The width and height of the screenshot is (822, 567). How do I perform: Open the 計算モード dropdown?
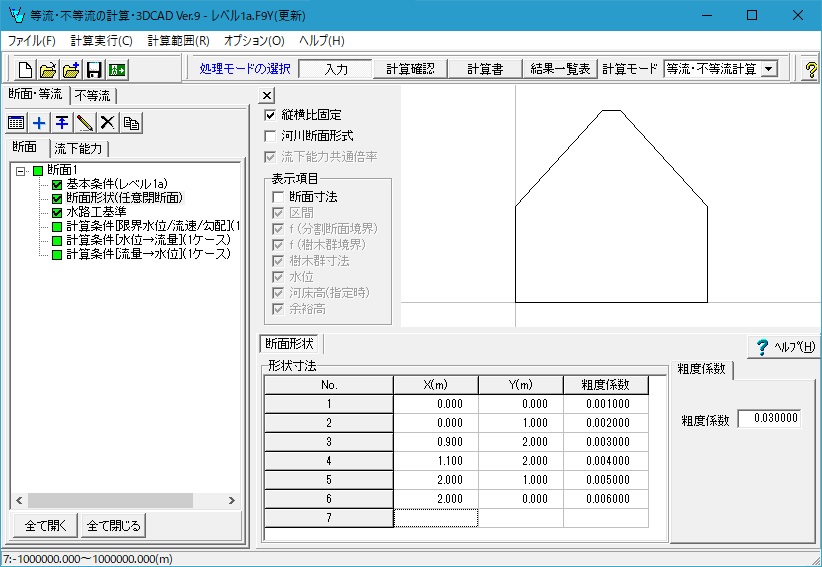769,69
